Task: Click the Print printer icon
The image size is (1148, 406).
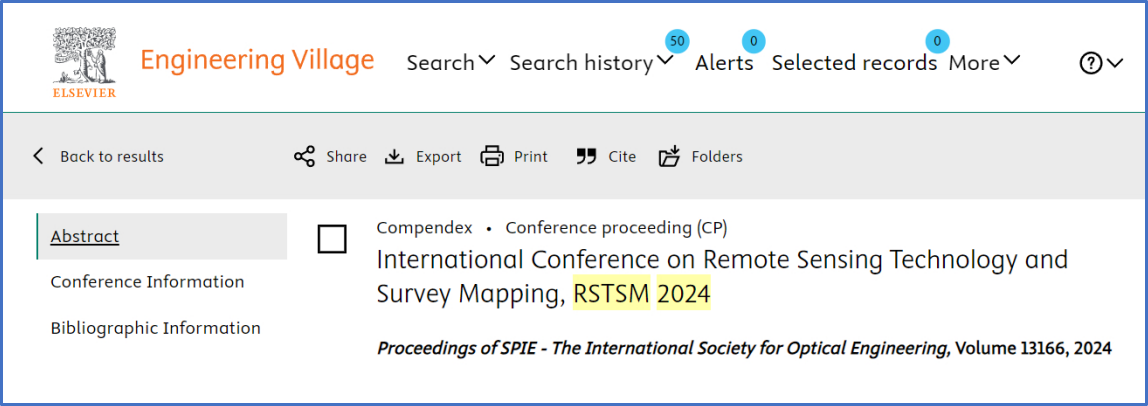Action: [492, 156]
